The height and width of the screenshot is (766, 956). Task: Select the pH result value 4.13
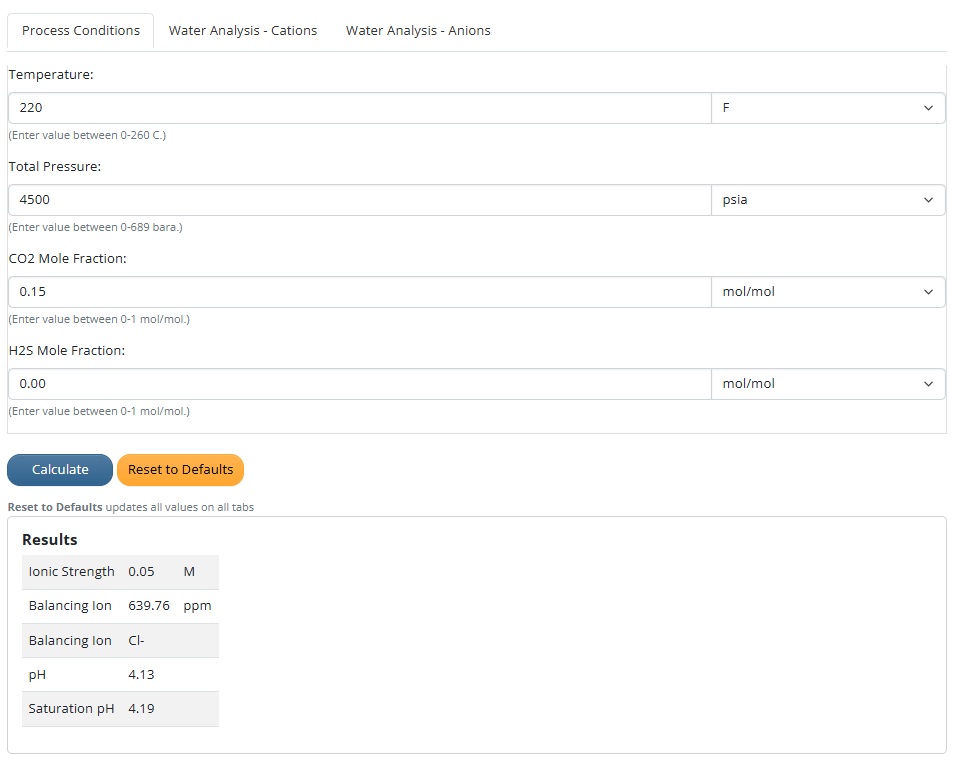coord(141,675)
